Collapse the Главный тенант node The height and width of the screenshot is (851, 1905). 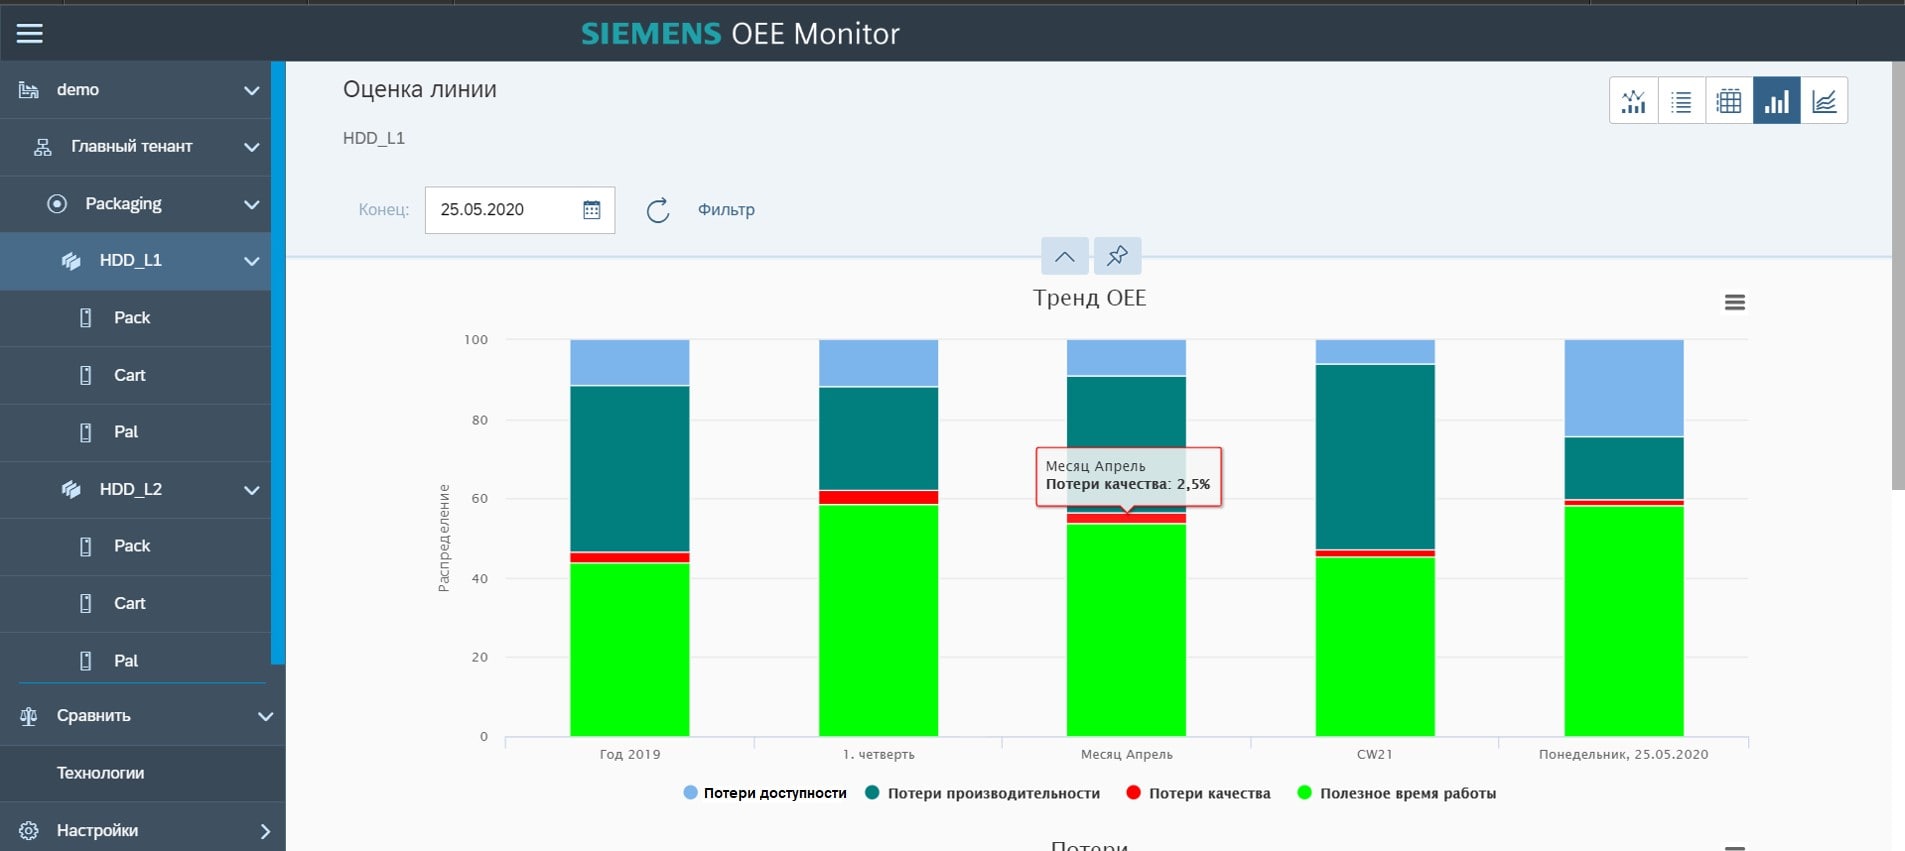(252, 148)
